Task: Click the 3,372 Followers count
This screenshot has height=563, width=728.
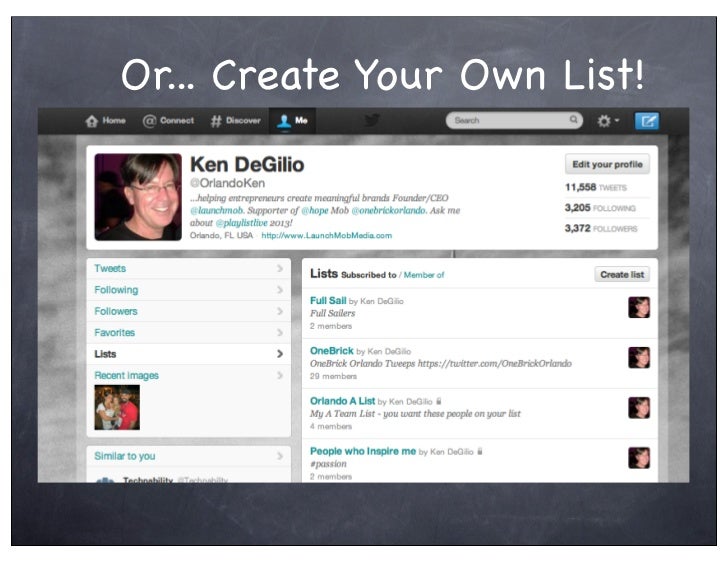Action: (601, 228)
